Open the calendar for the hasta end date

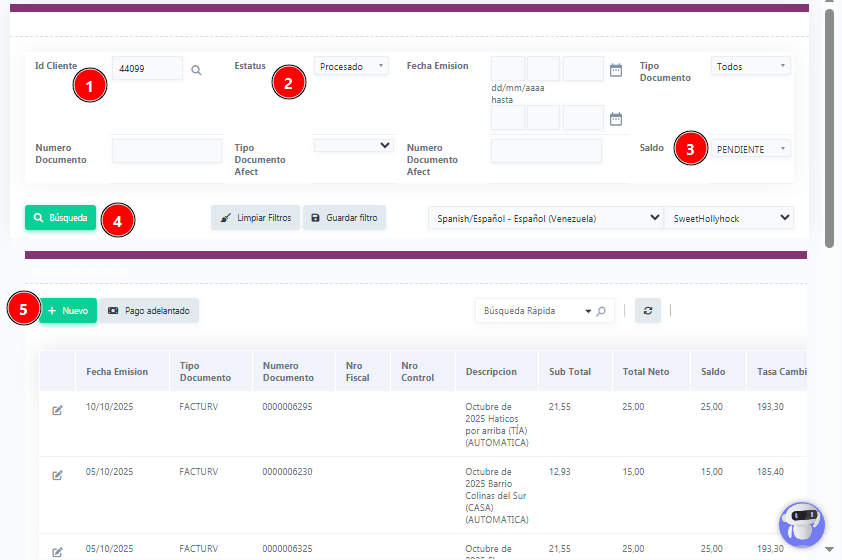616,119
